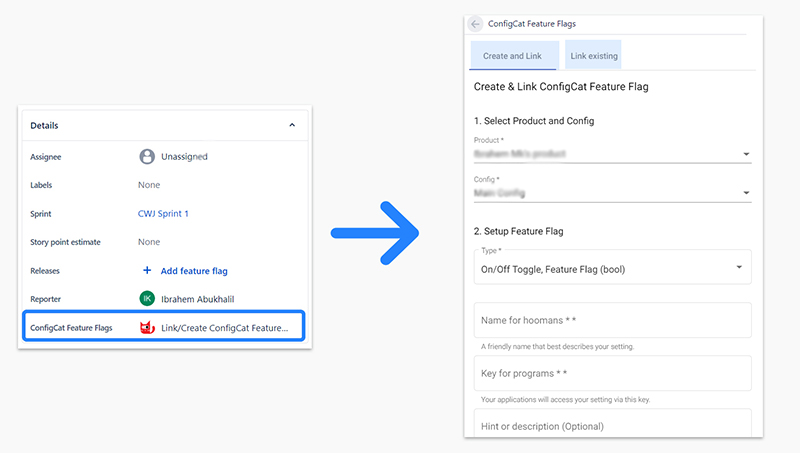Click the Story point estimate value None
Viewport: 800px width, 453px height.
[x=149, y=242]
